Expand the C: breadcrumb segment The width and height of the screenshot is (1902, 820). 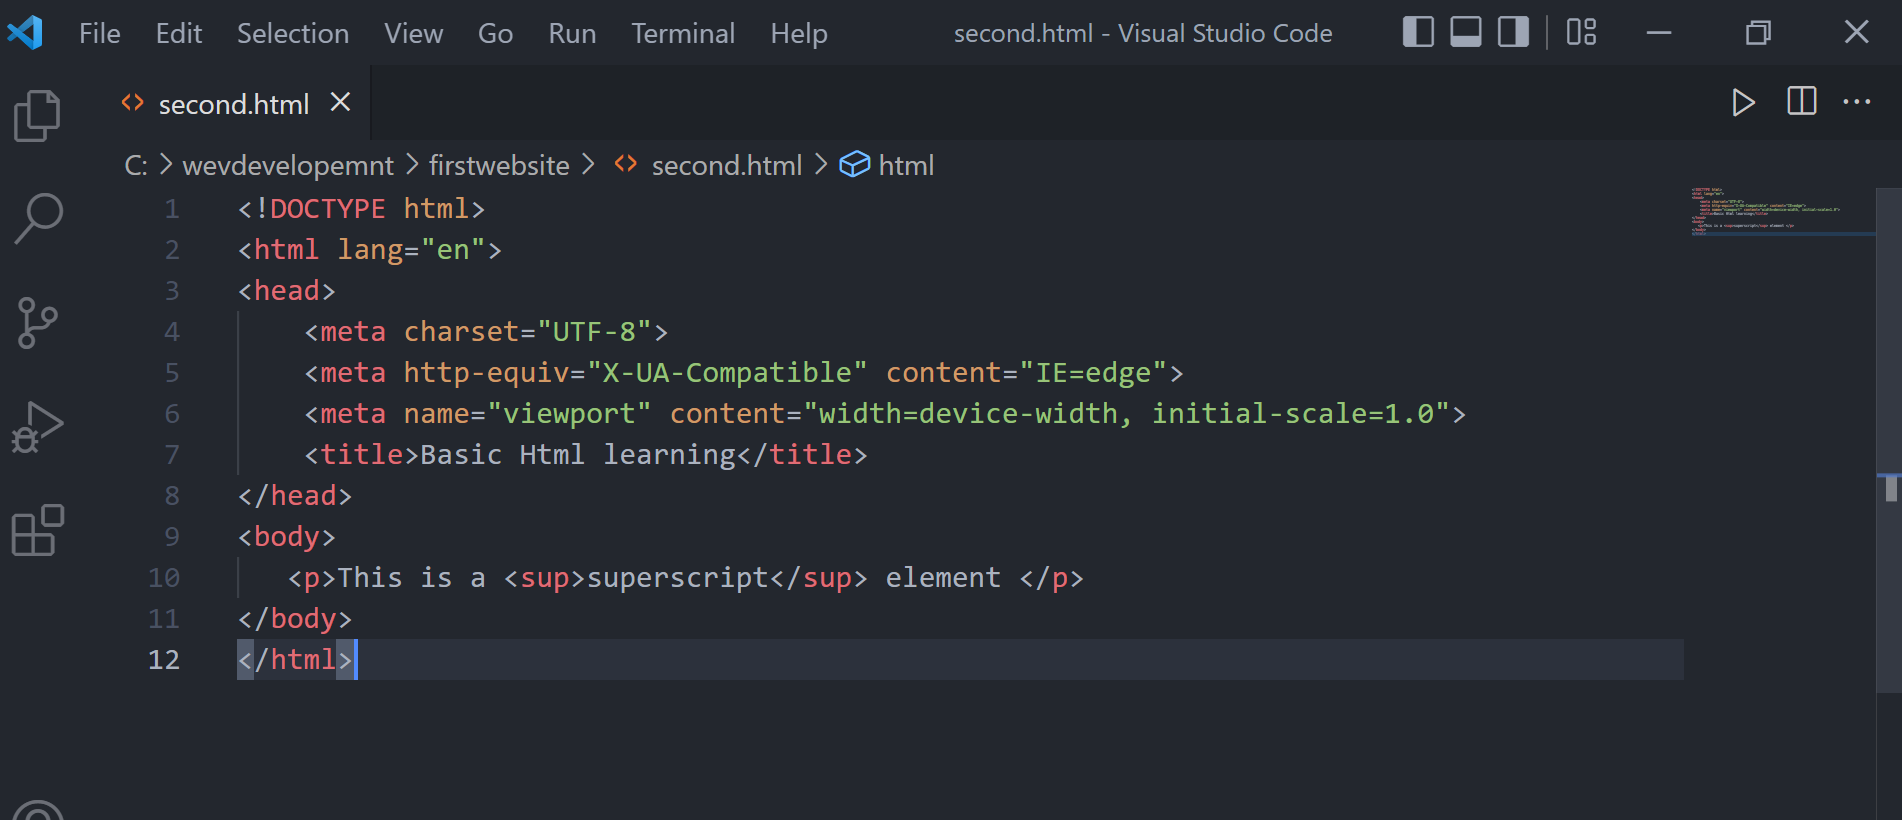click(136, 165)
